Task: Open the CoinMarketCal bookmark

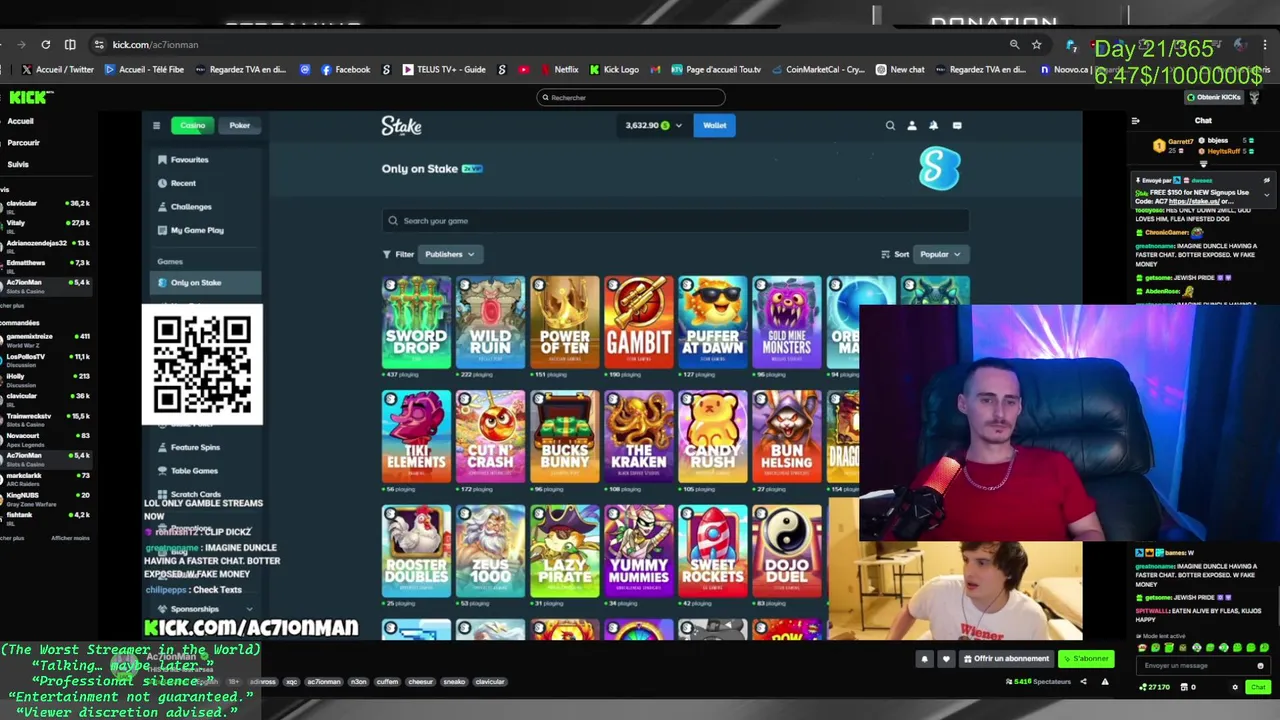Action: [818, 69]
